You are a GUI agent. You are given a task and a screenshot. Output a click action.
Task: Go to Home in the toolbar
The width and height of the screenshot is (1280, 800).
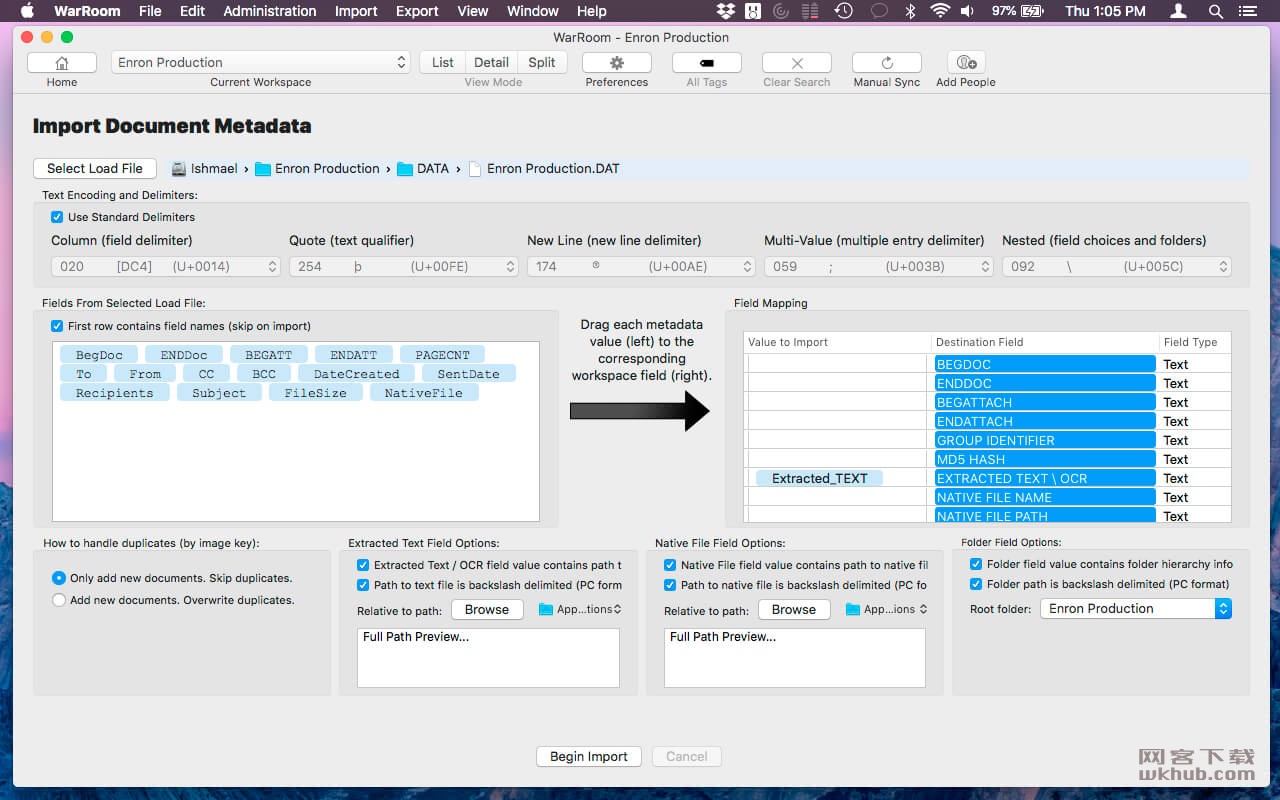pos(62,62)
